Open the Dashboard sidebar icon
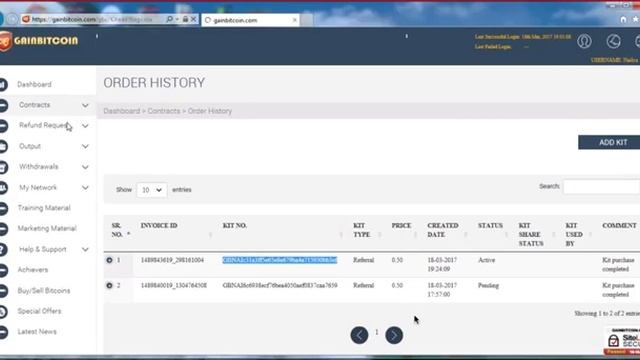 [x=3, y=84]
